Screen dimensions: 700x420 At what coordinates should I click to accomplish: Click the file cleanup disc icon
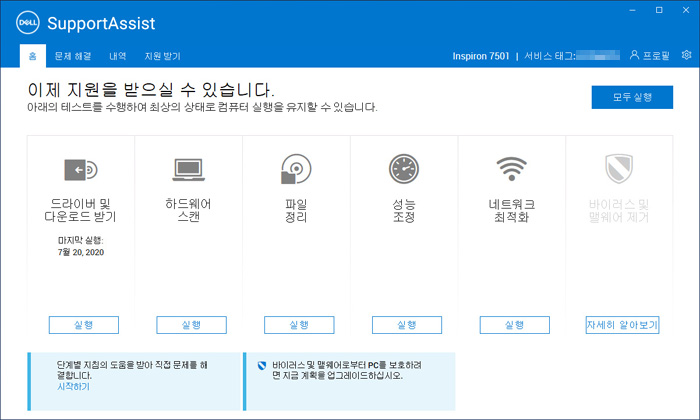tap(298, 169)
